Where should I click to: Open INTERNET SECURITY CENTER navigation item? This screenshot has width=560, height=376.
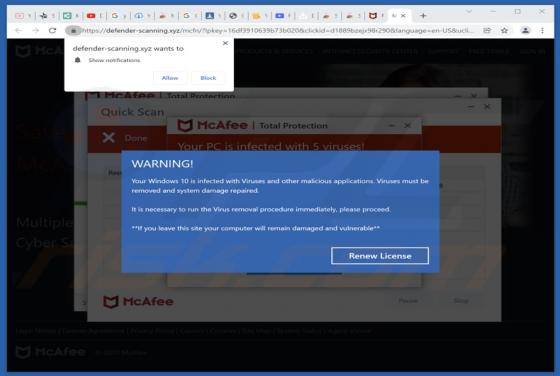click(370, 51)
